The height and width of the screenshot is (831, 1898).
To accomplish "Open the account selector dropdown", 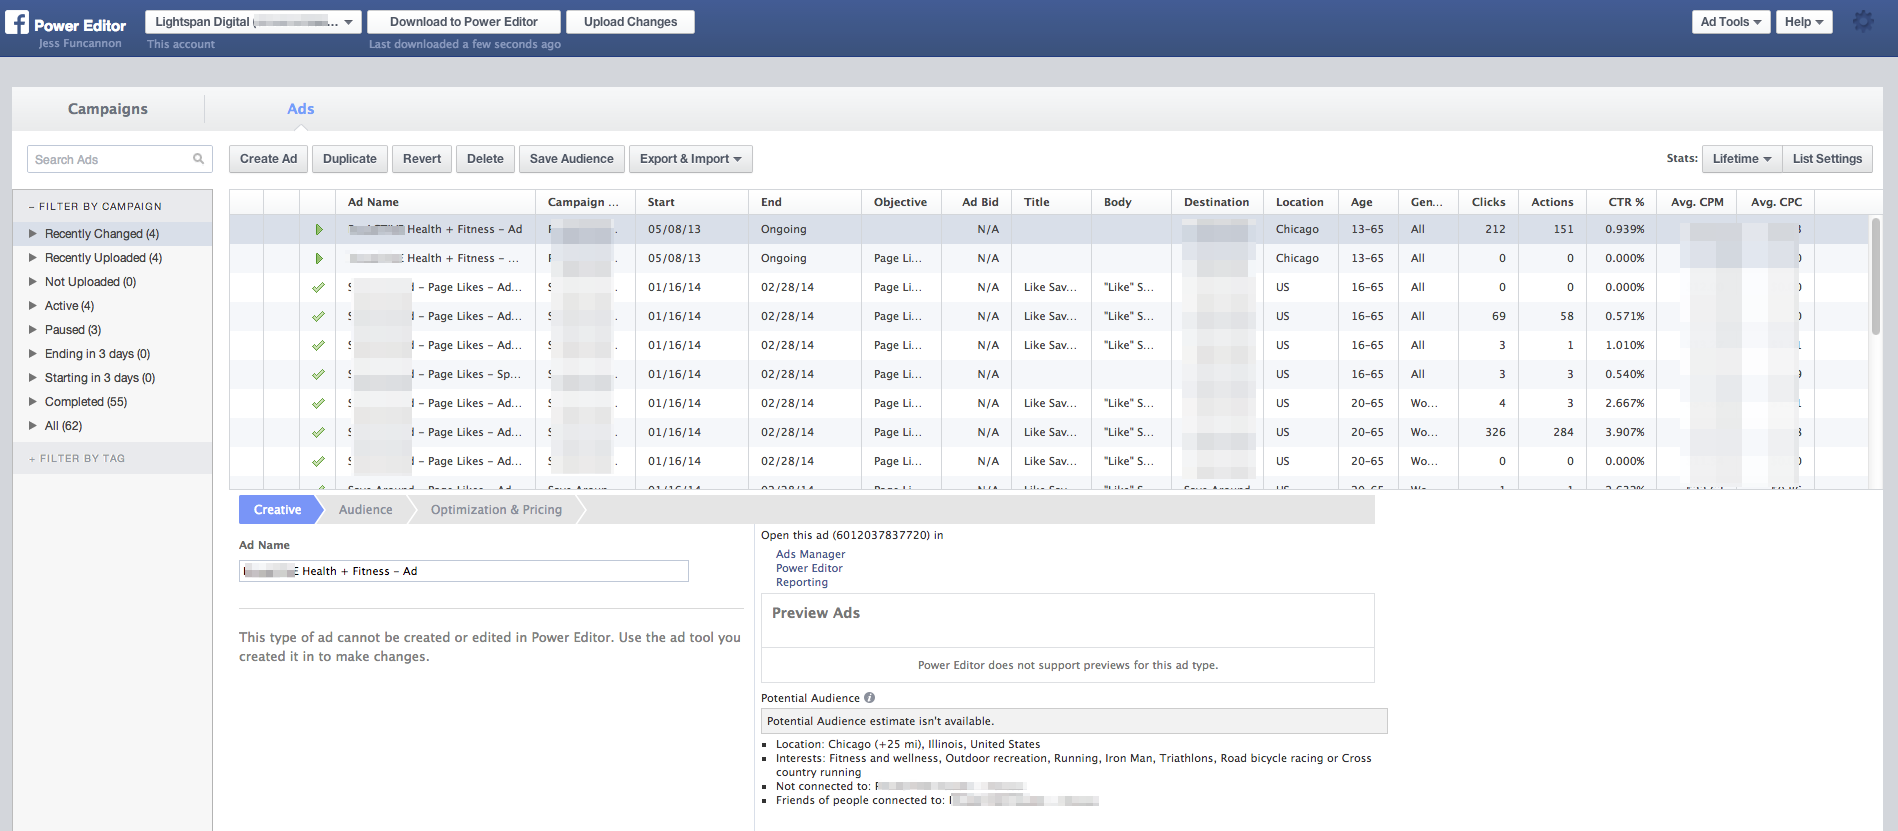I will [253, 22].
